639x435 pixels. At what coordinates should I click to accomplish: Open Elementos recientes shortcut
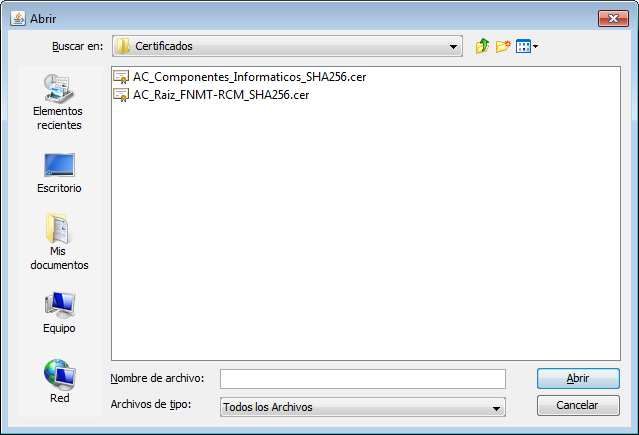pyautogui.click(x=58, y=102)
